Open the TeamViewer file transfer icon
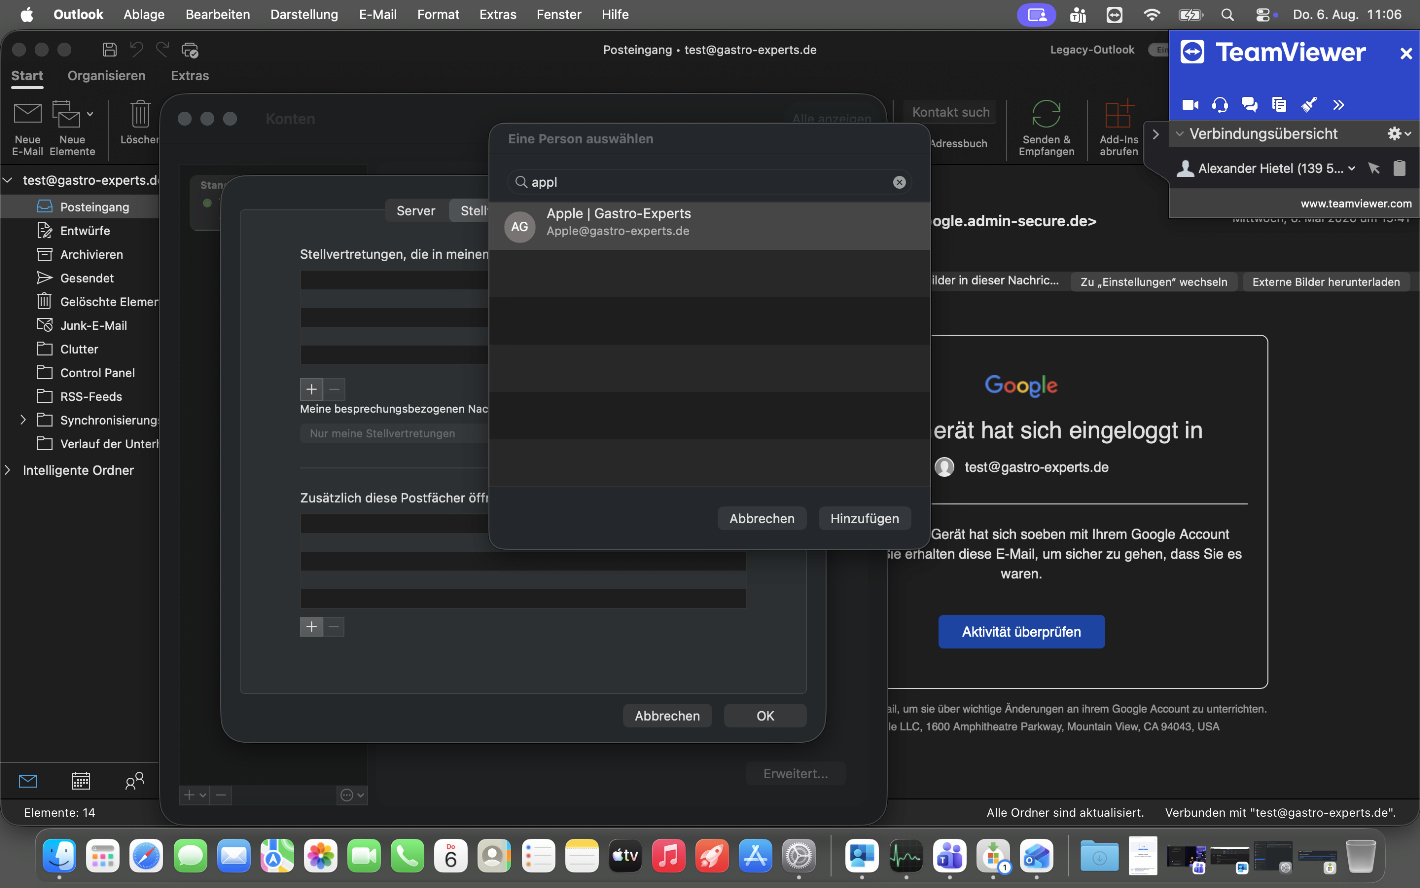Viewport: 1420px width, 888px height. coord(1279,105)
